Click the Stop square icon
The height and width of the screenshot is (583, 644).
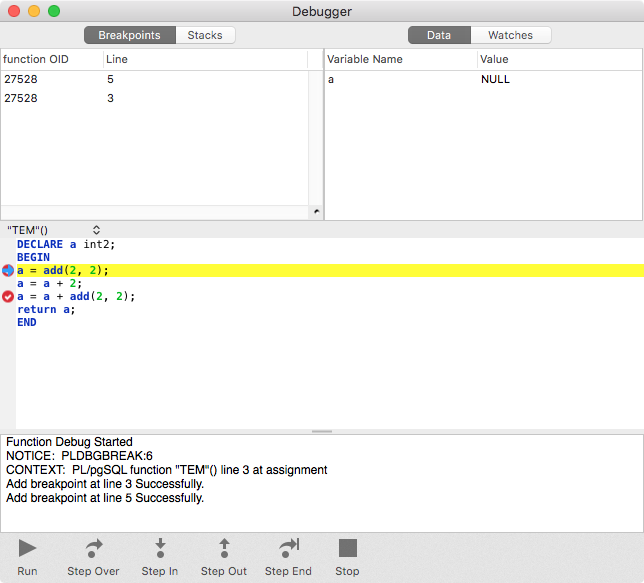tap(348, 548)
